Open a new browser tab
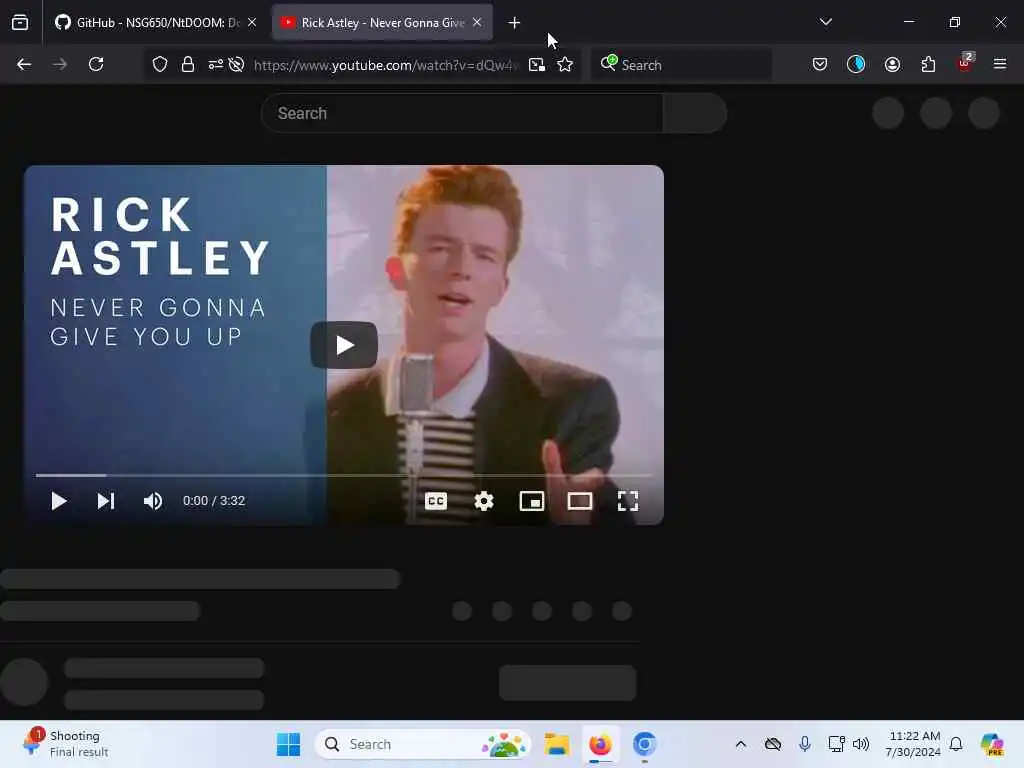1024x768 pixels. pyautogui.click(x=515, y=23)
